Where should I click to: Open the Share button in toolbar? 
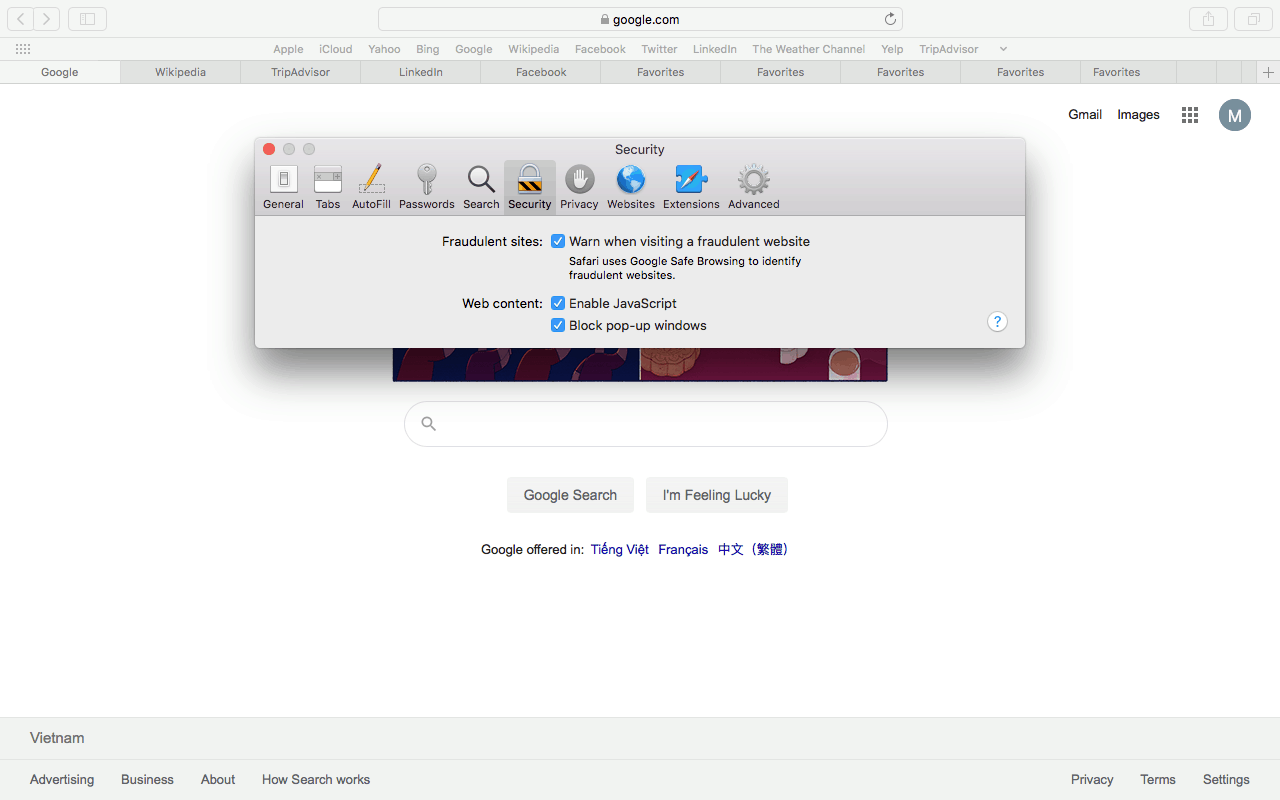pyautogui.click(x=1208, y=19)
